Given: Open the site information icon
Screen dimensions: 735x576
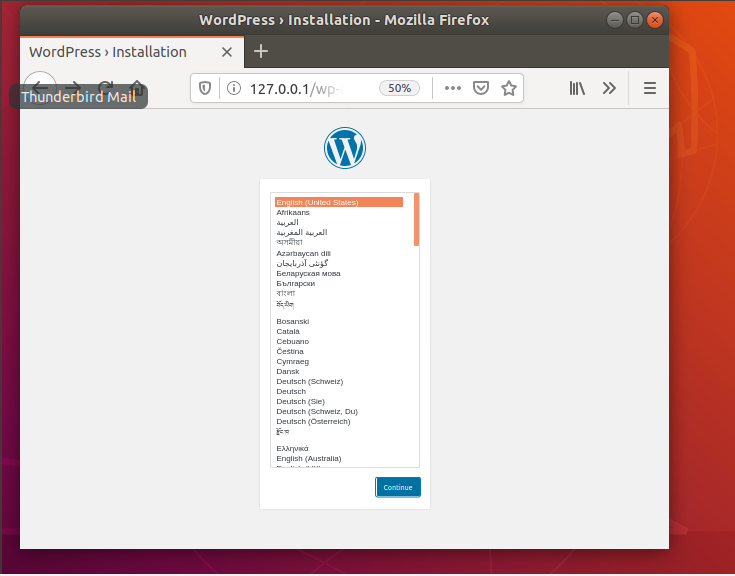Looking at the screenshot, I should (x=233, y=88).
